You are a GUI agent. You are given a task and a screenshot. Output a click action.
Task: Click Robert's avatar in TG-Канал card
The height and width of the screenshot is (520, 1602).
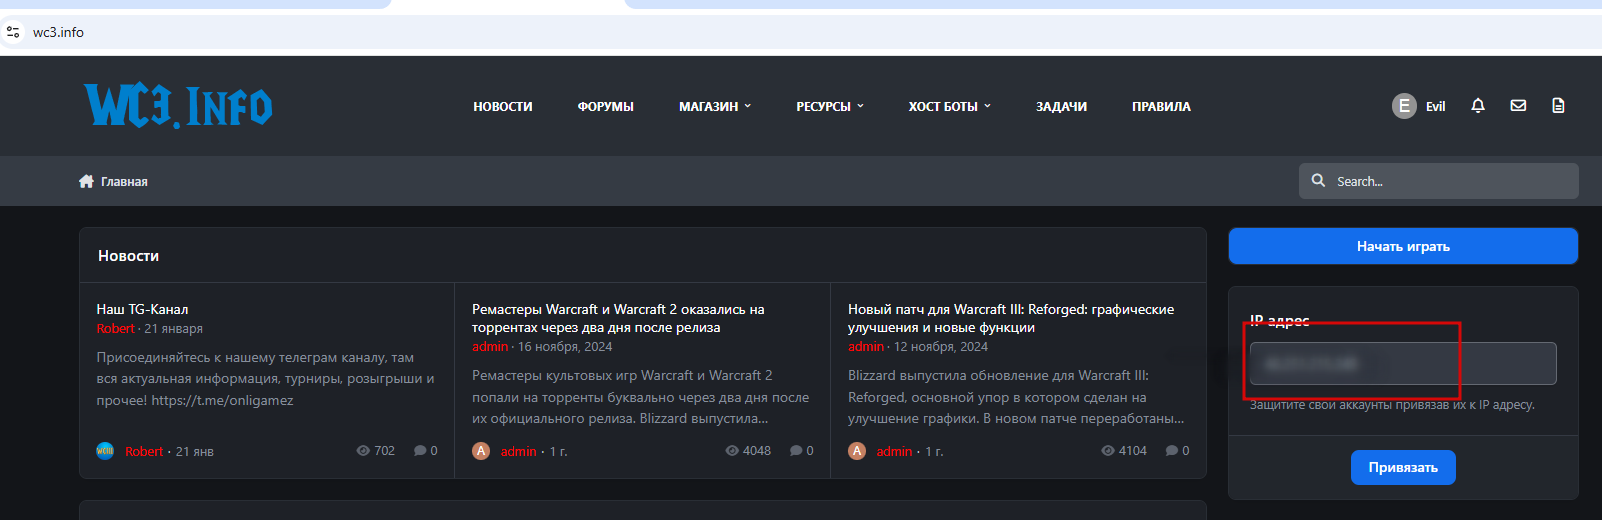pyautogui.click(x=105, y=451)
